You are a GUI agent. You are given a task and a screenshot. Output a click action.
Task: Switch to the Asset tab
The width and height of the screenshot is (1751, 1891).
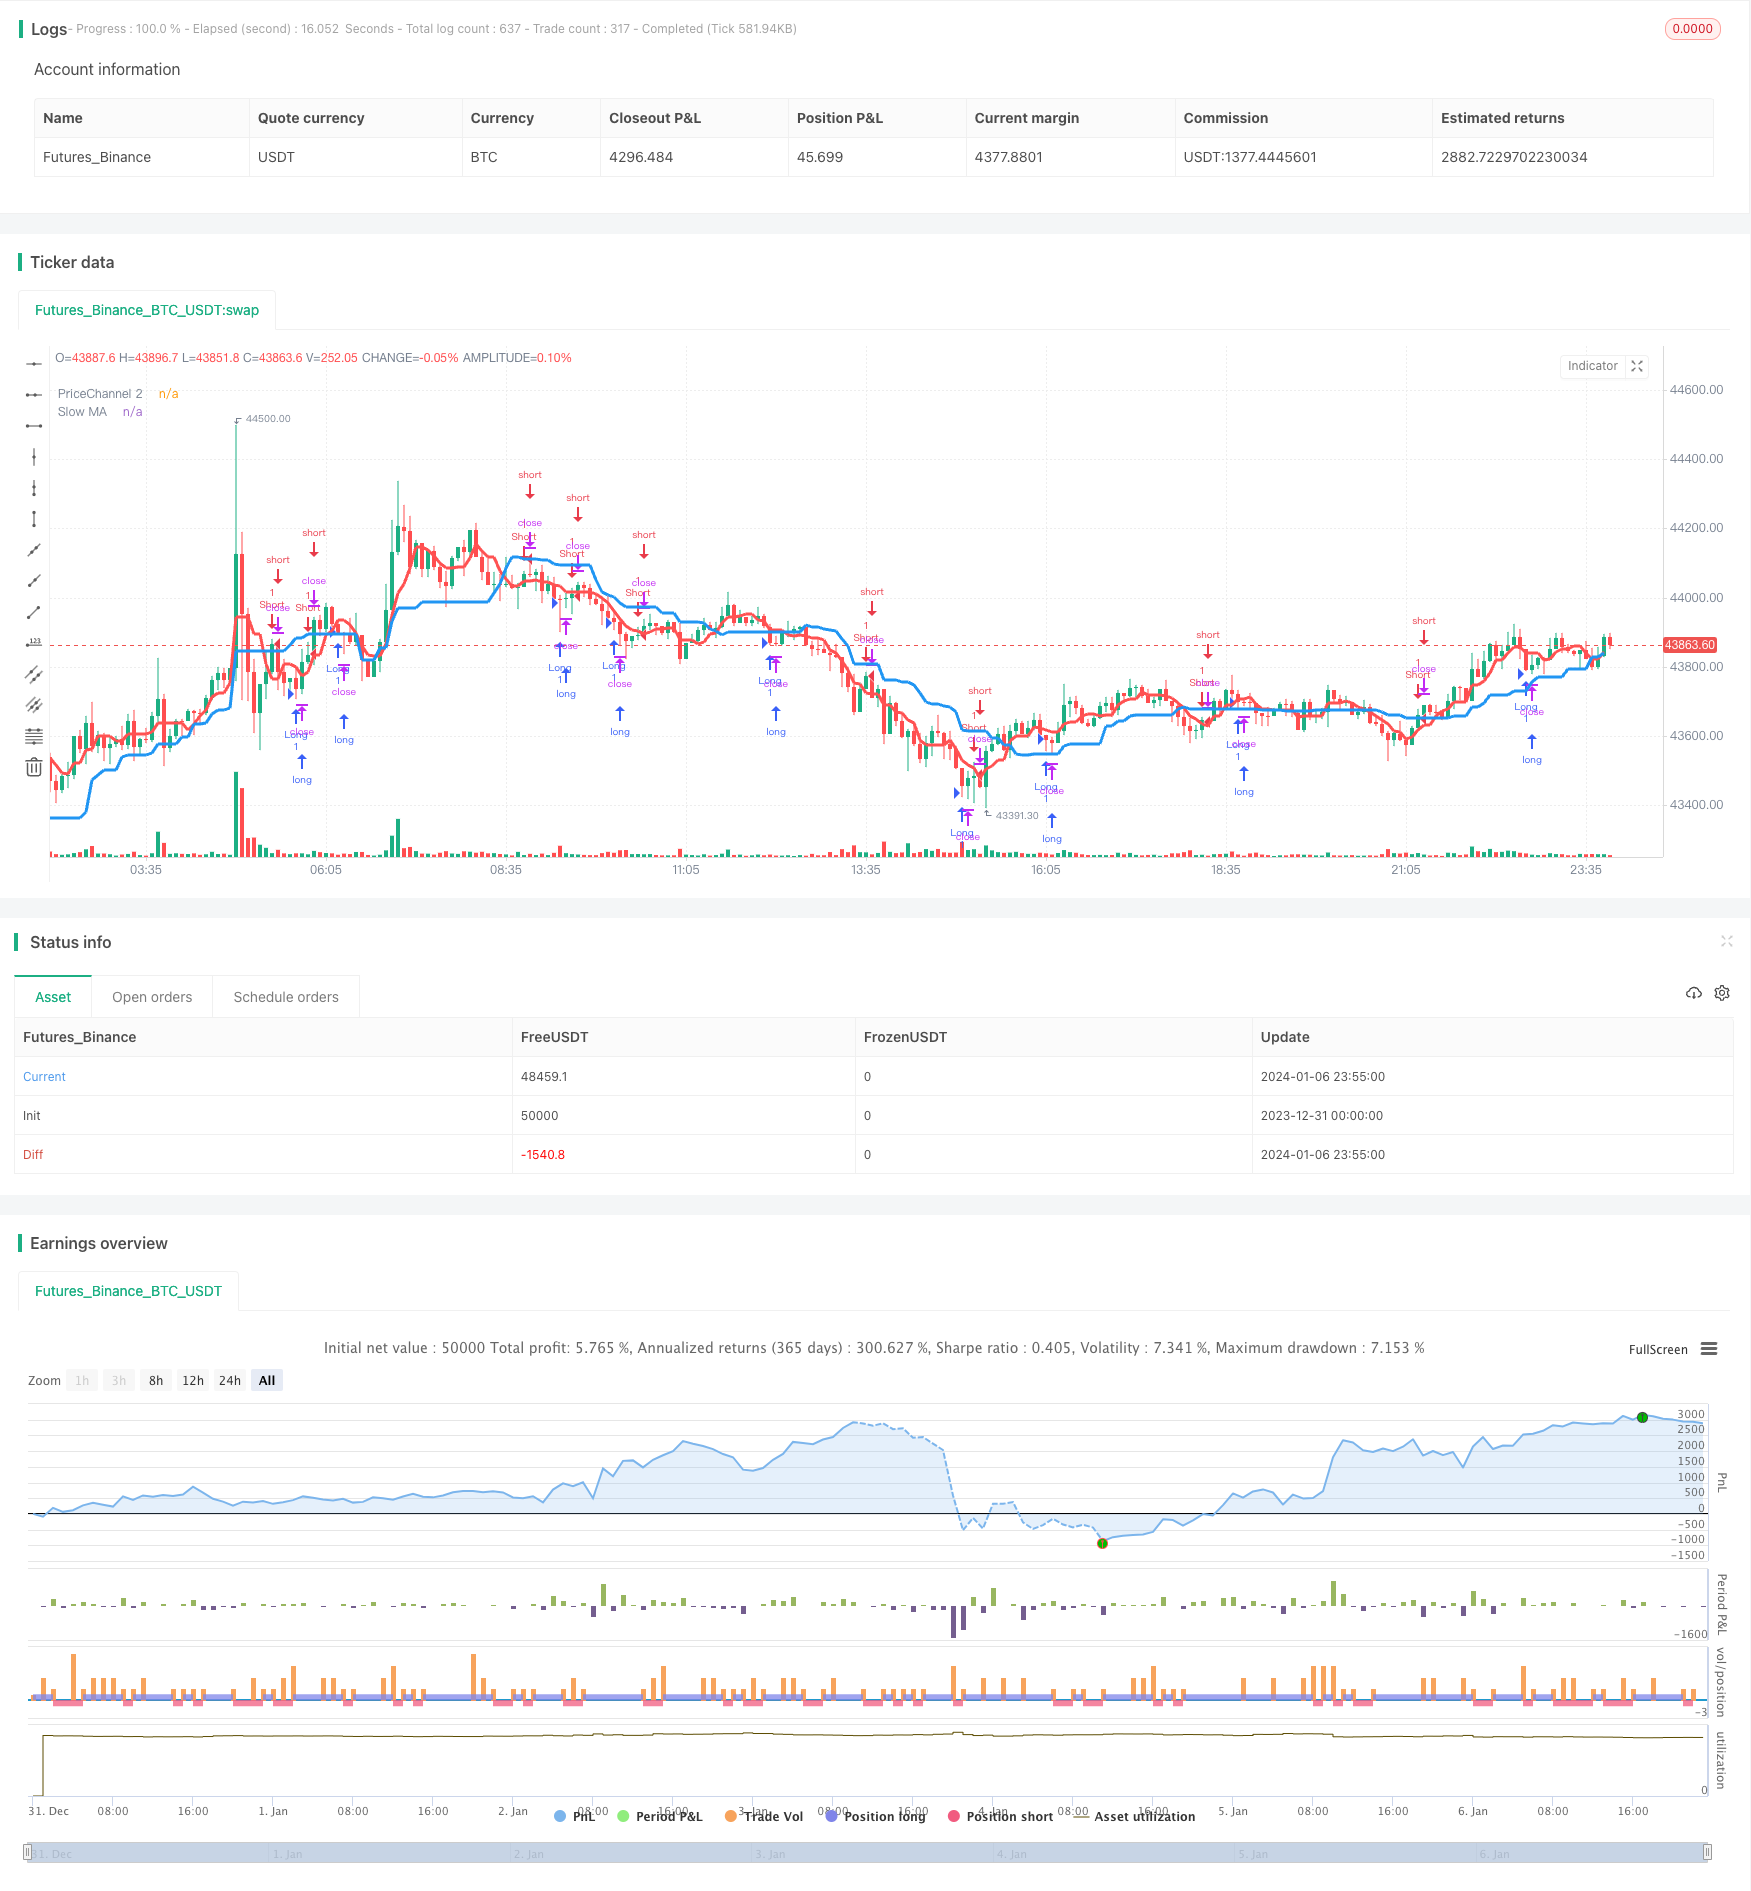(x=53, y=997)
